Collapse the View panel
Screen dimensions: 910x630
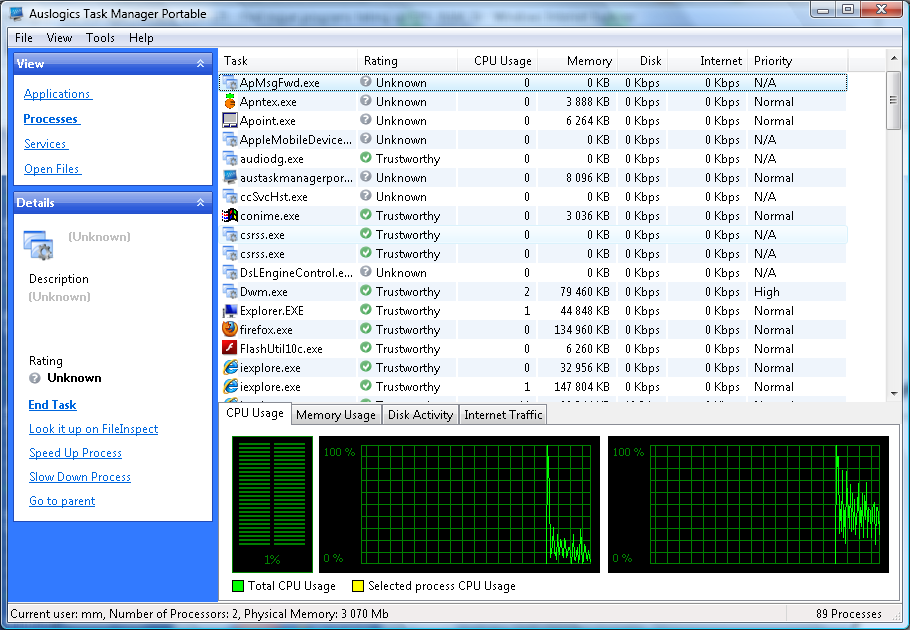[200, 64]
